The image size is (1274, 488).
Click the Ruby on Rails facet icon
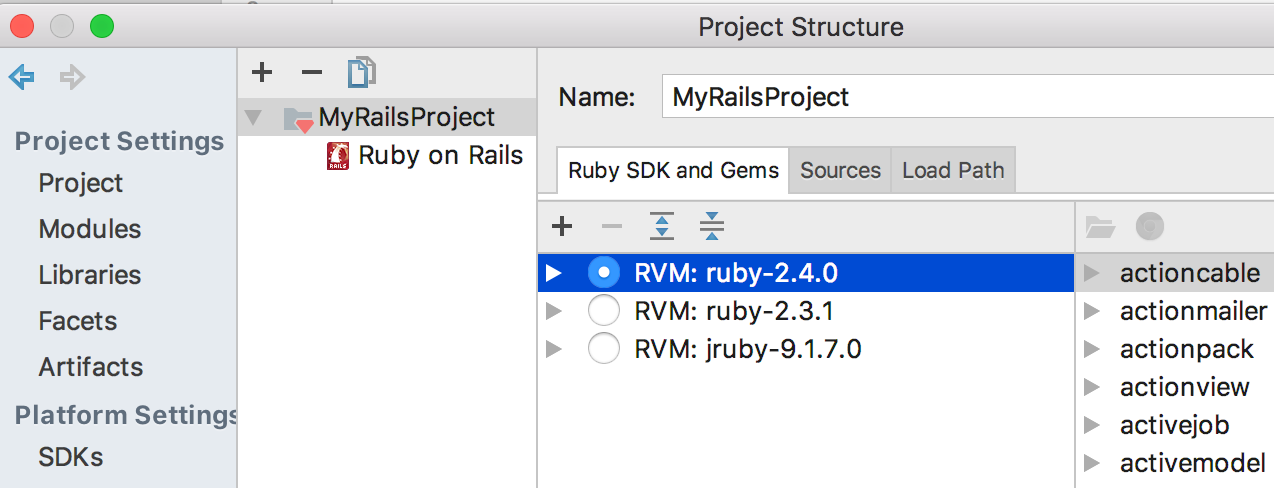(339, 156)
